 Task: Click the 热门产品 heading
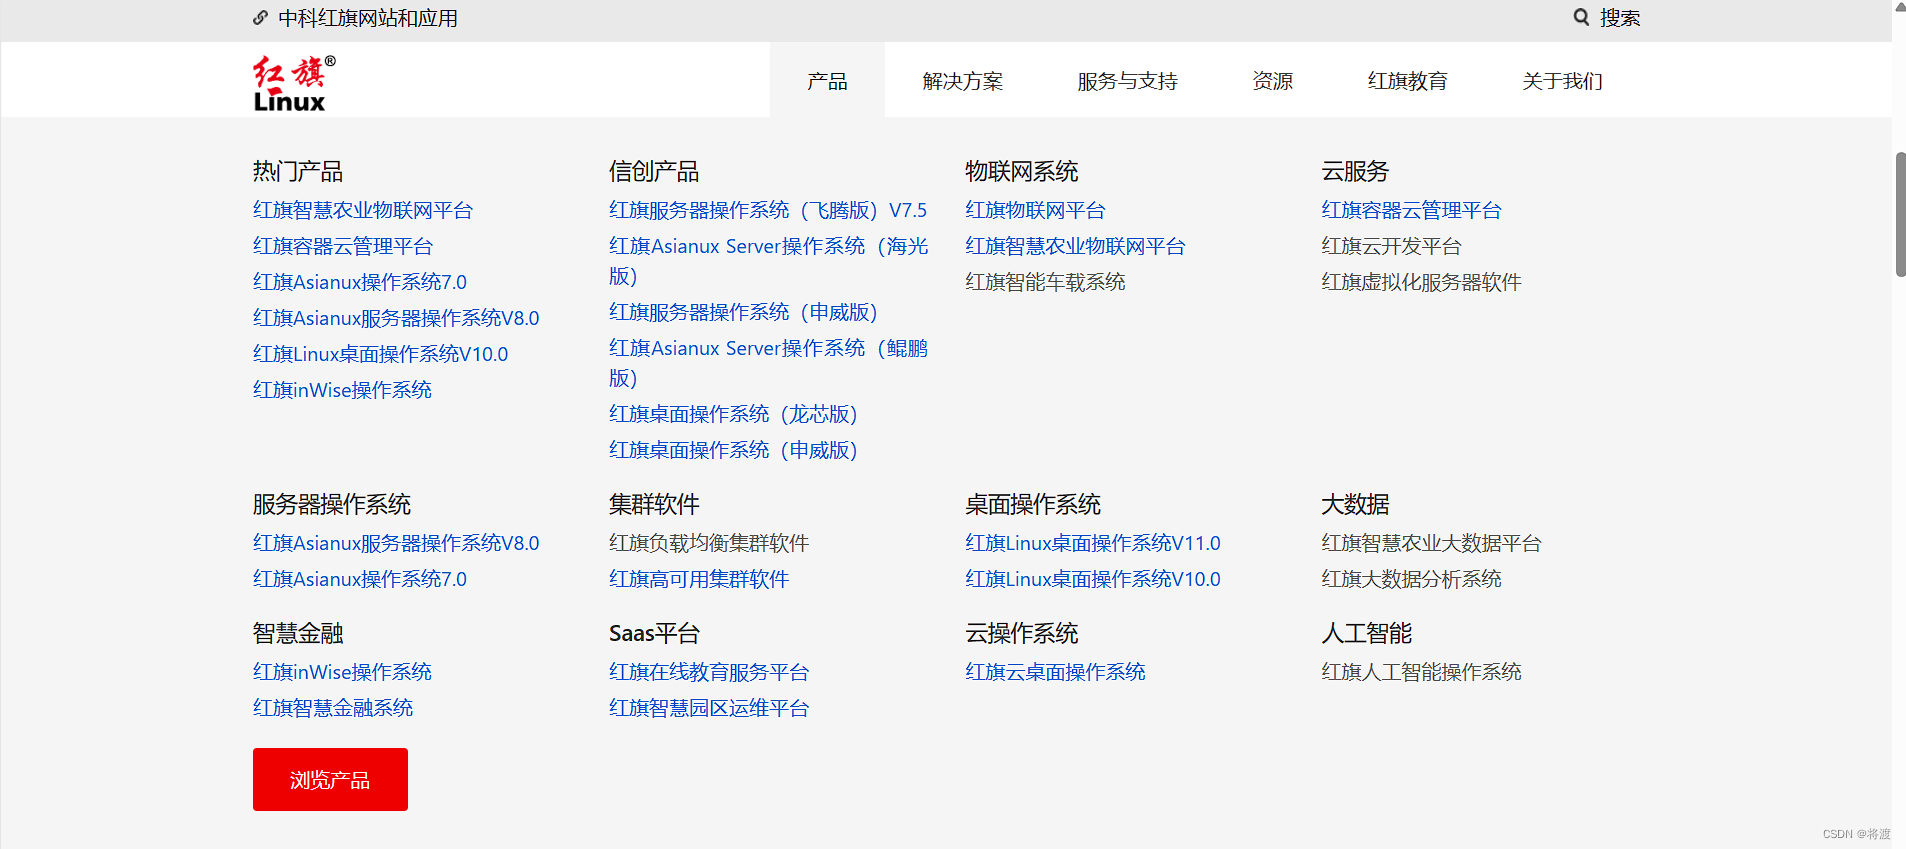[x=298, y=171]
